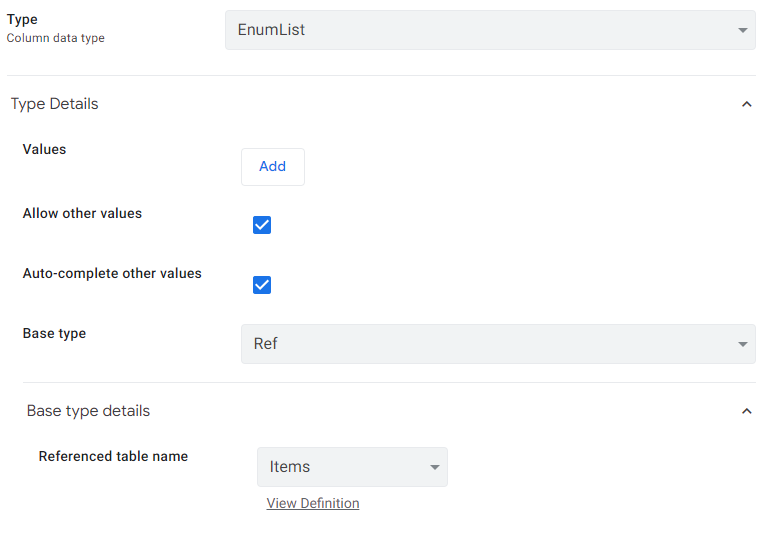Click the Values field label

tap(44, 149)
